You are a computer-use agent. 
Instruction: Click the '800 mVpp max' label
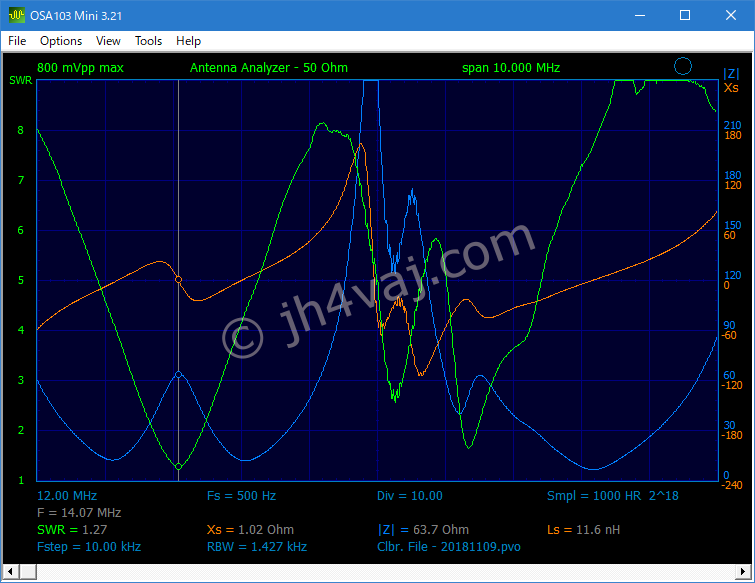[80, 68]
